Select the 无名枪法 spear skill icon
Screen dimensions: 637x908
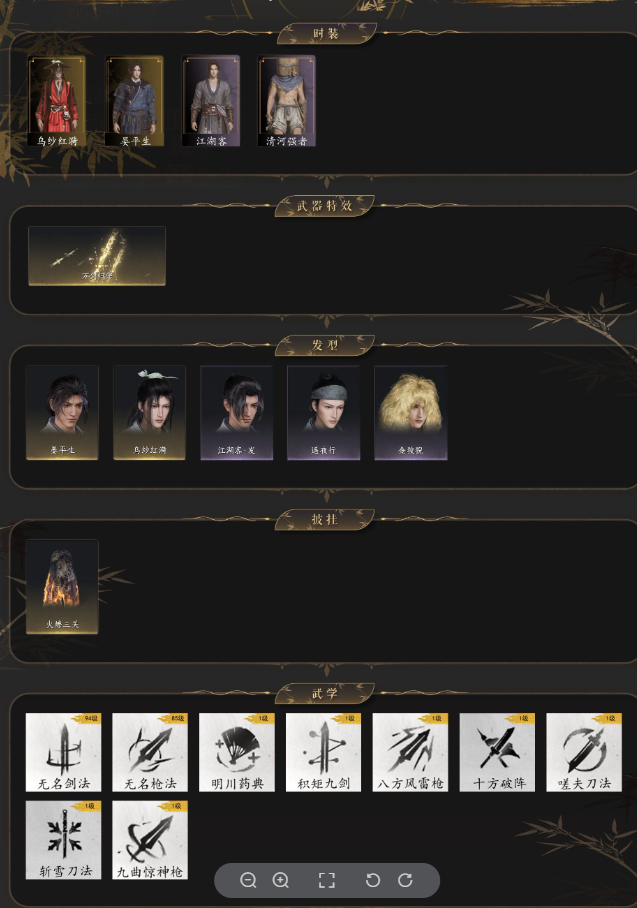tap(150, 752)
